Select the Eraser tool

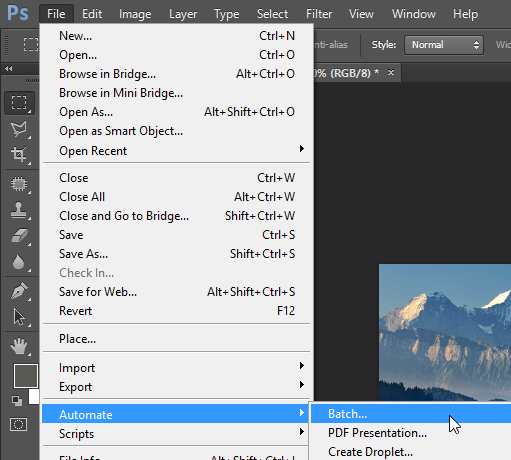click(x=19, y=236)
